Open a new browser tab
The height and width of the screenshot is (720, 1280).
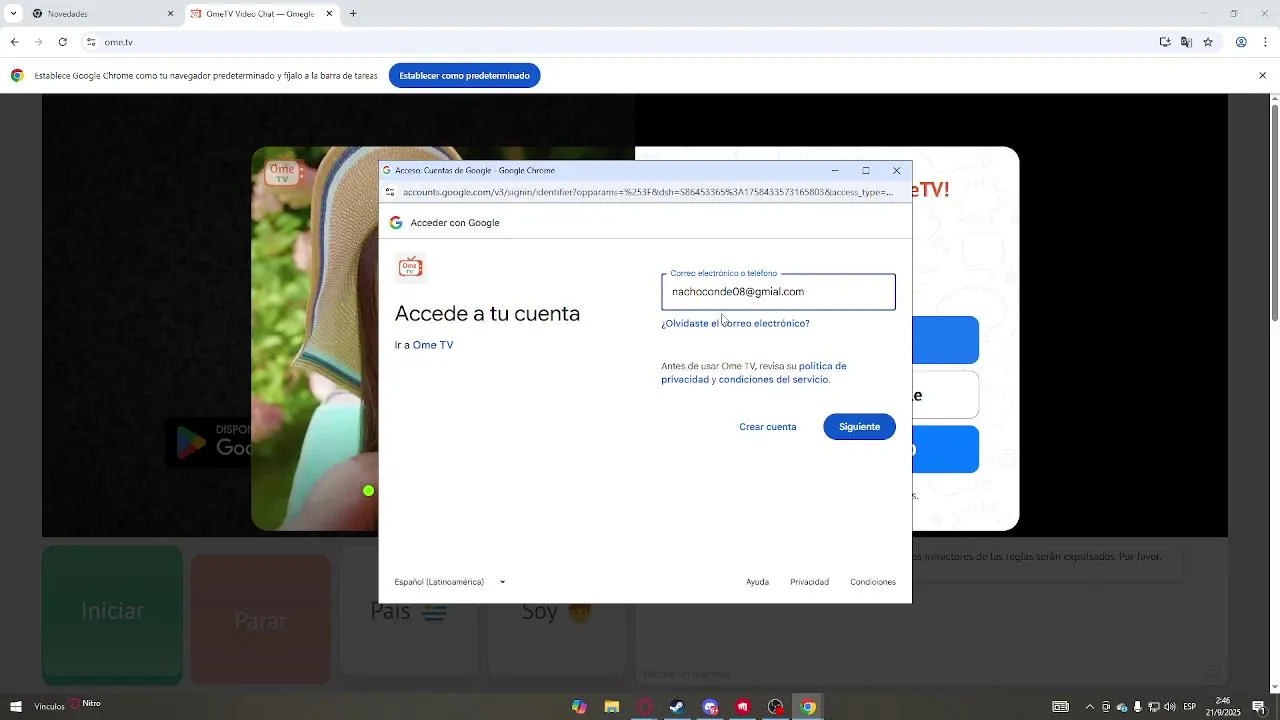(353, 14)
